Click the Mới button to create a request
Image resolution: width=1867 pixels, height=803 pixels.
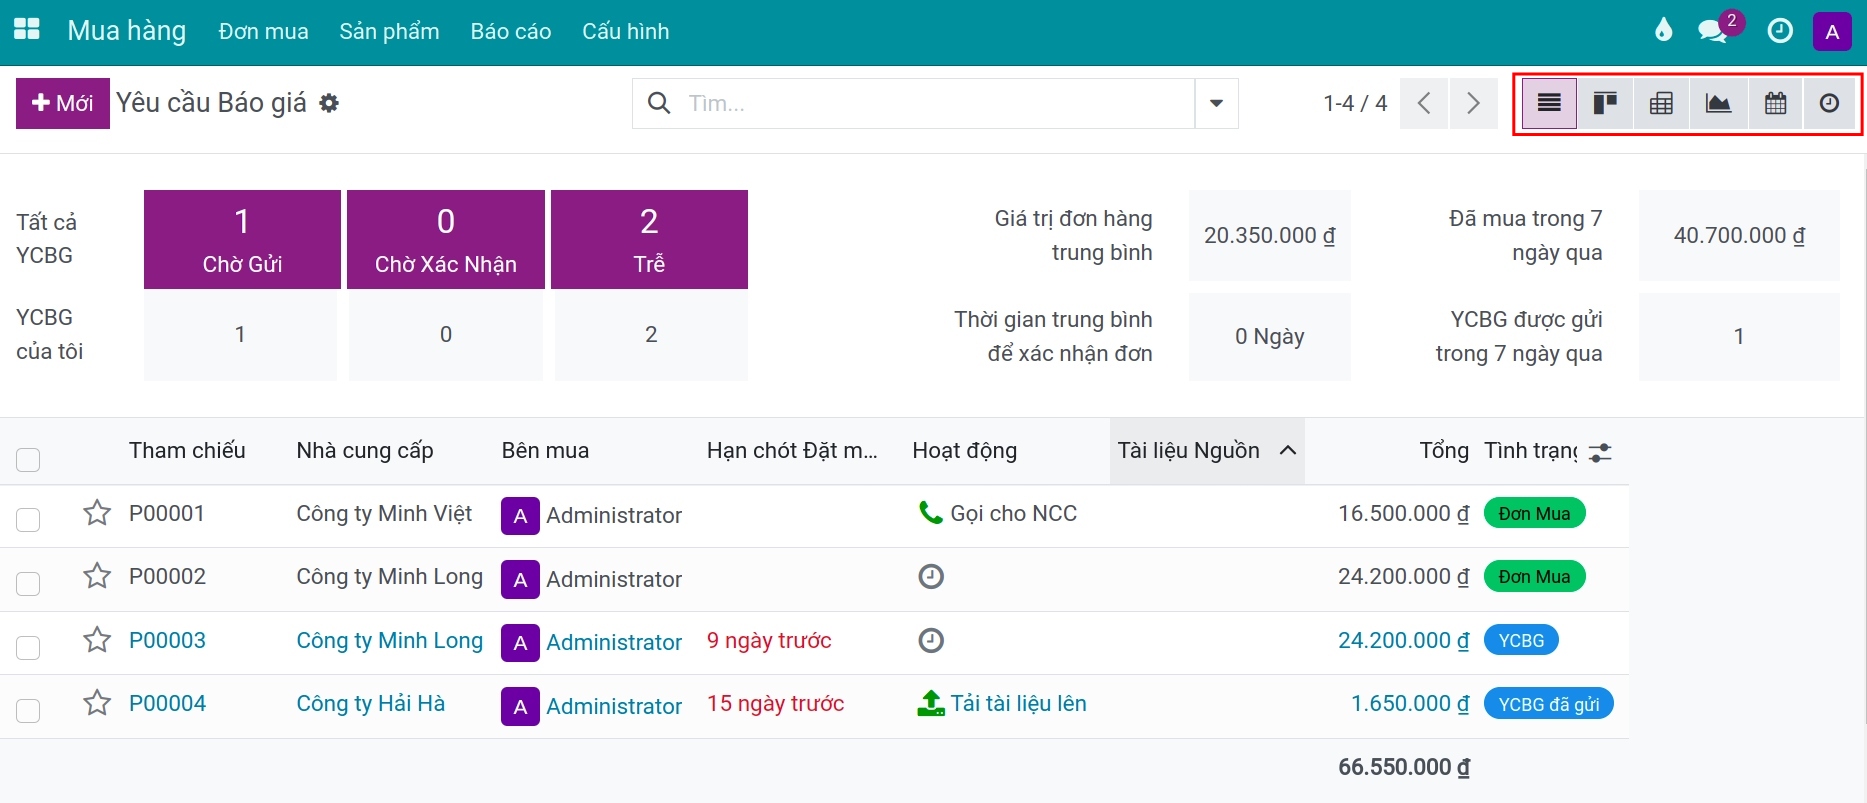63,103
